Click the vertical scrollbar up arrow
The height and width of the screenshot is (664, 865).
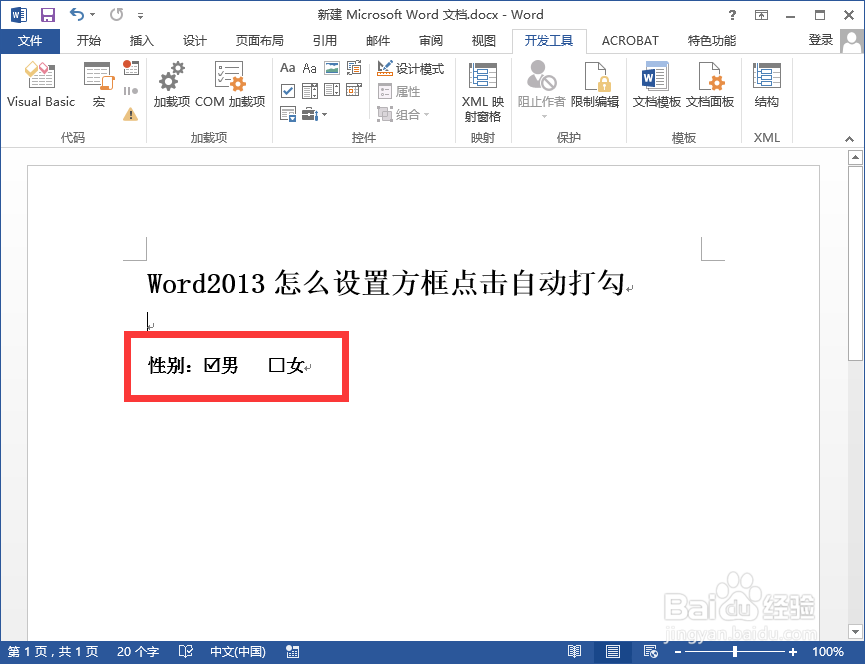(x=855, y=158)
